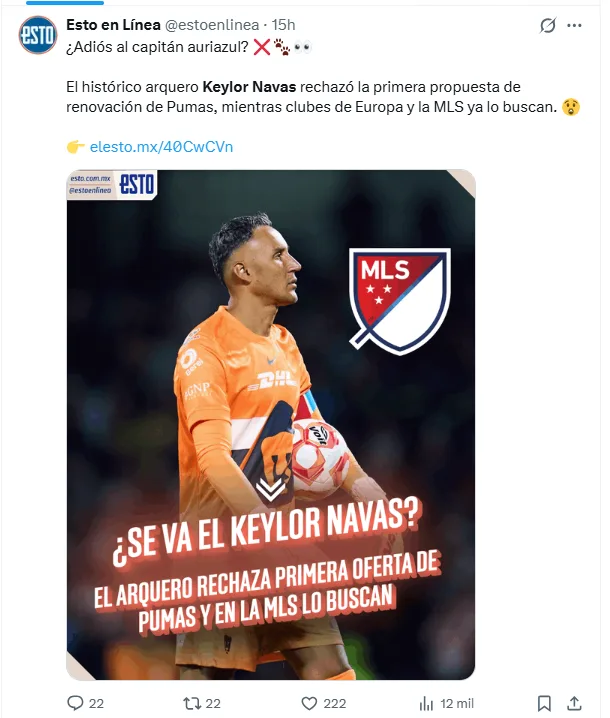This screenshot has height=718, width=610.
Task: Bookmark this post
Action: pyautogui.click(x=544, y=703)
